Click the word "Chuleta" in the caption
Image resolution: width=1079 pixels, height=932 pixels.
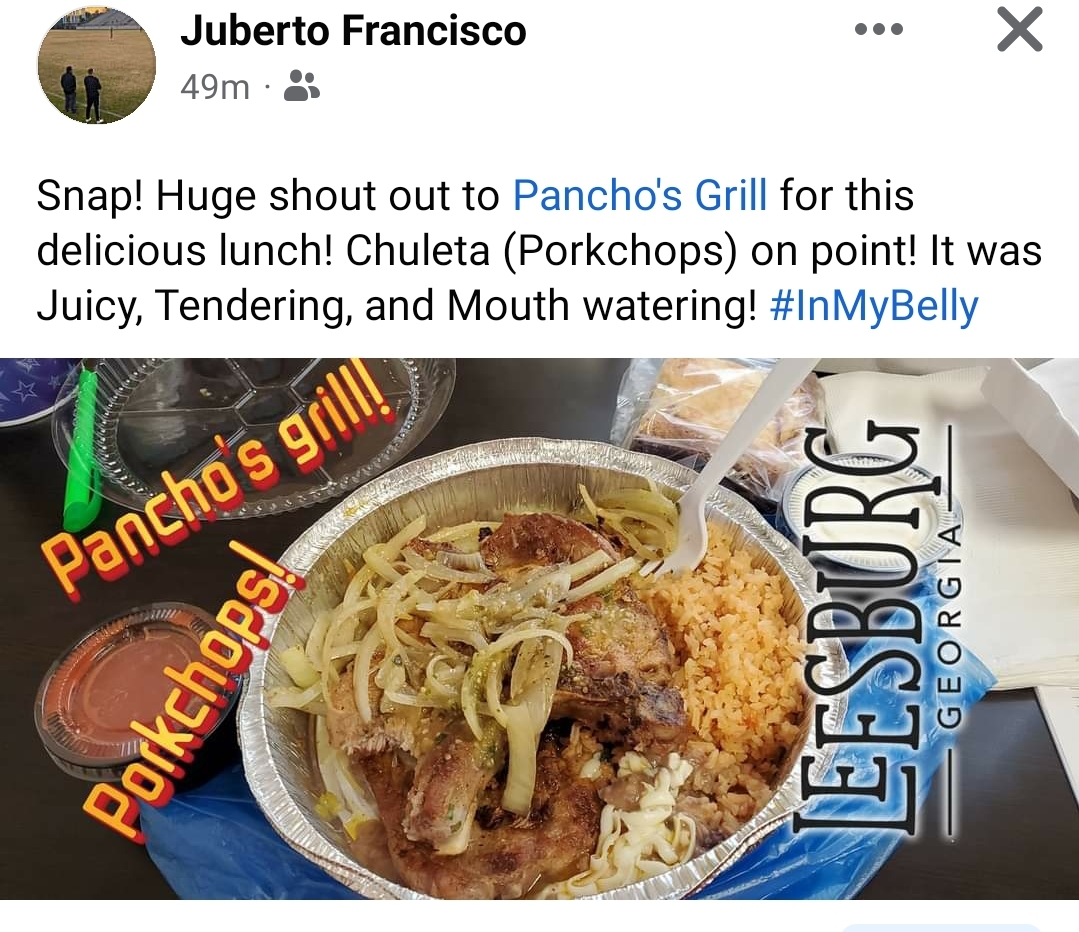click(418, 251)
